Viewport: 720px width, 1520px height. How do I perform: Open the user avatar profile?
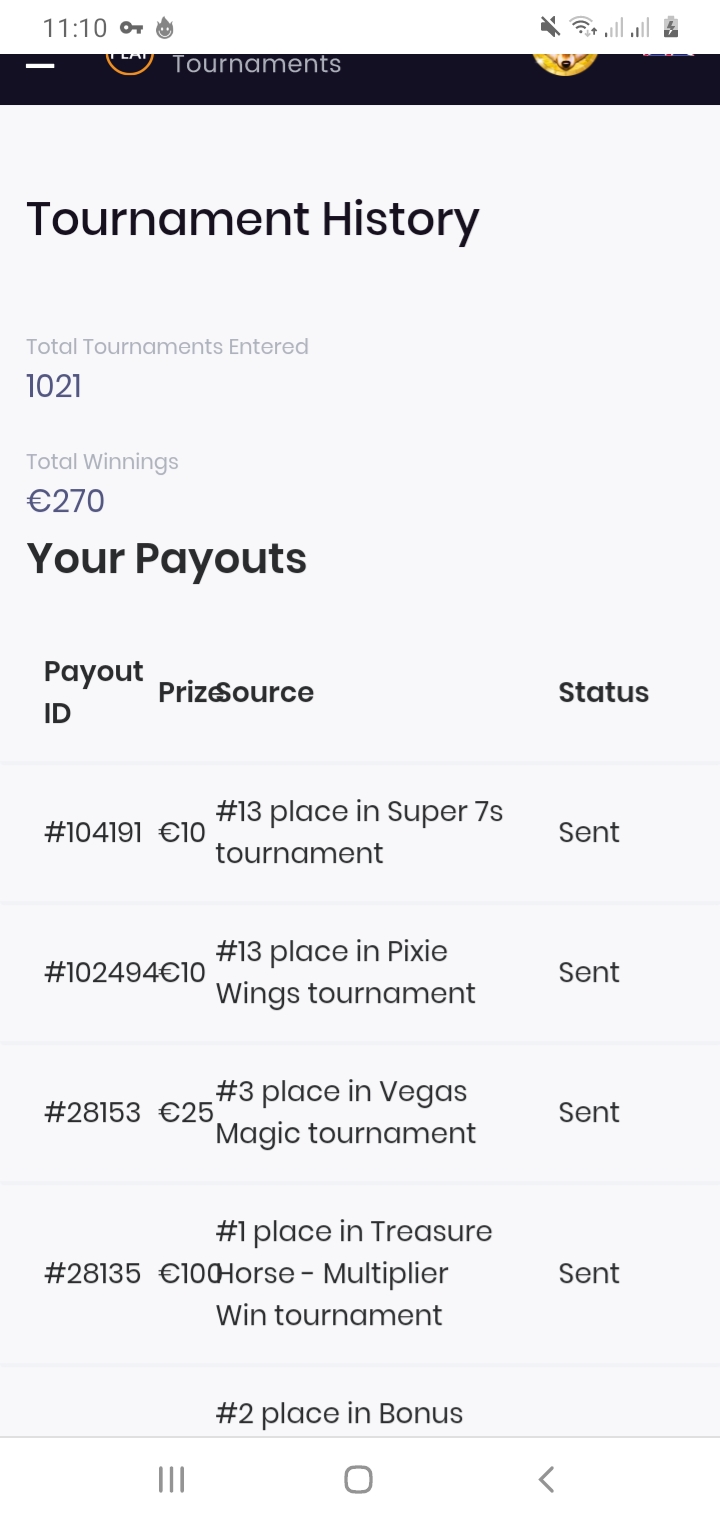pos(565,60)
